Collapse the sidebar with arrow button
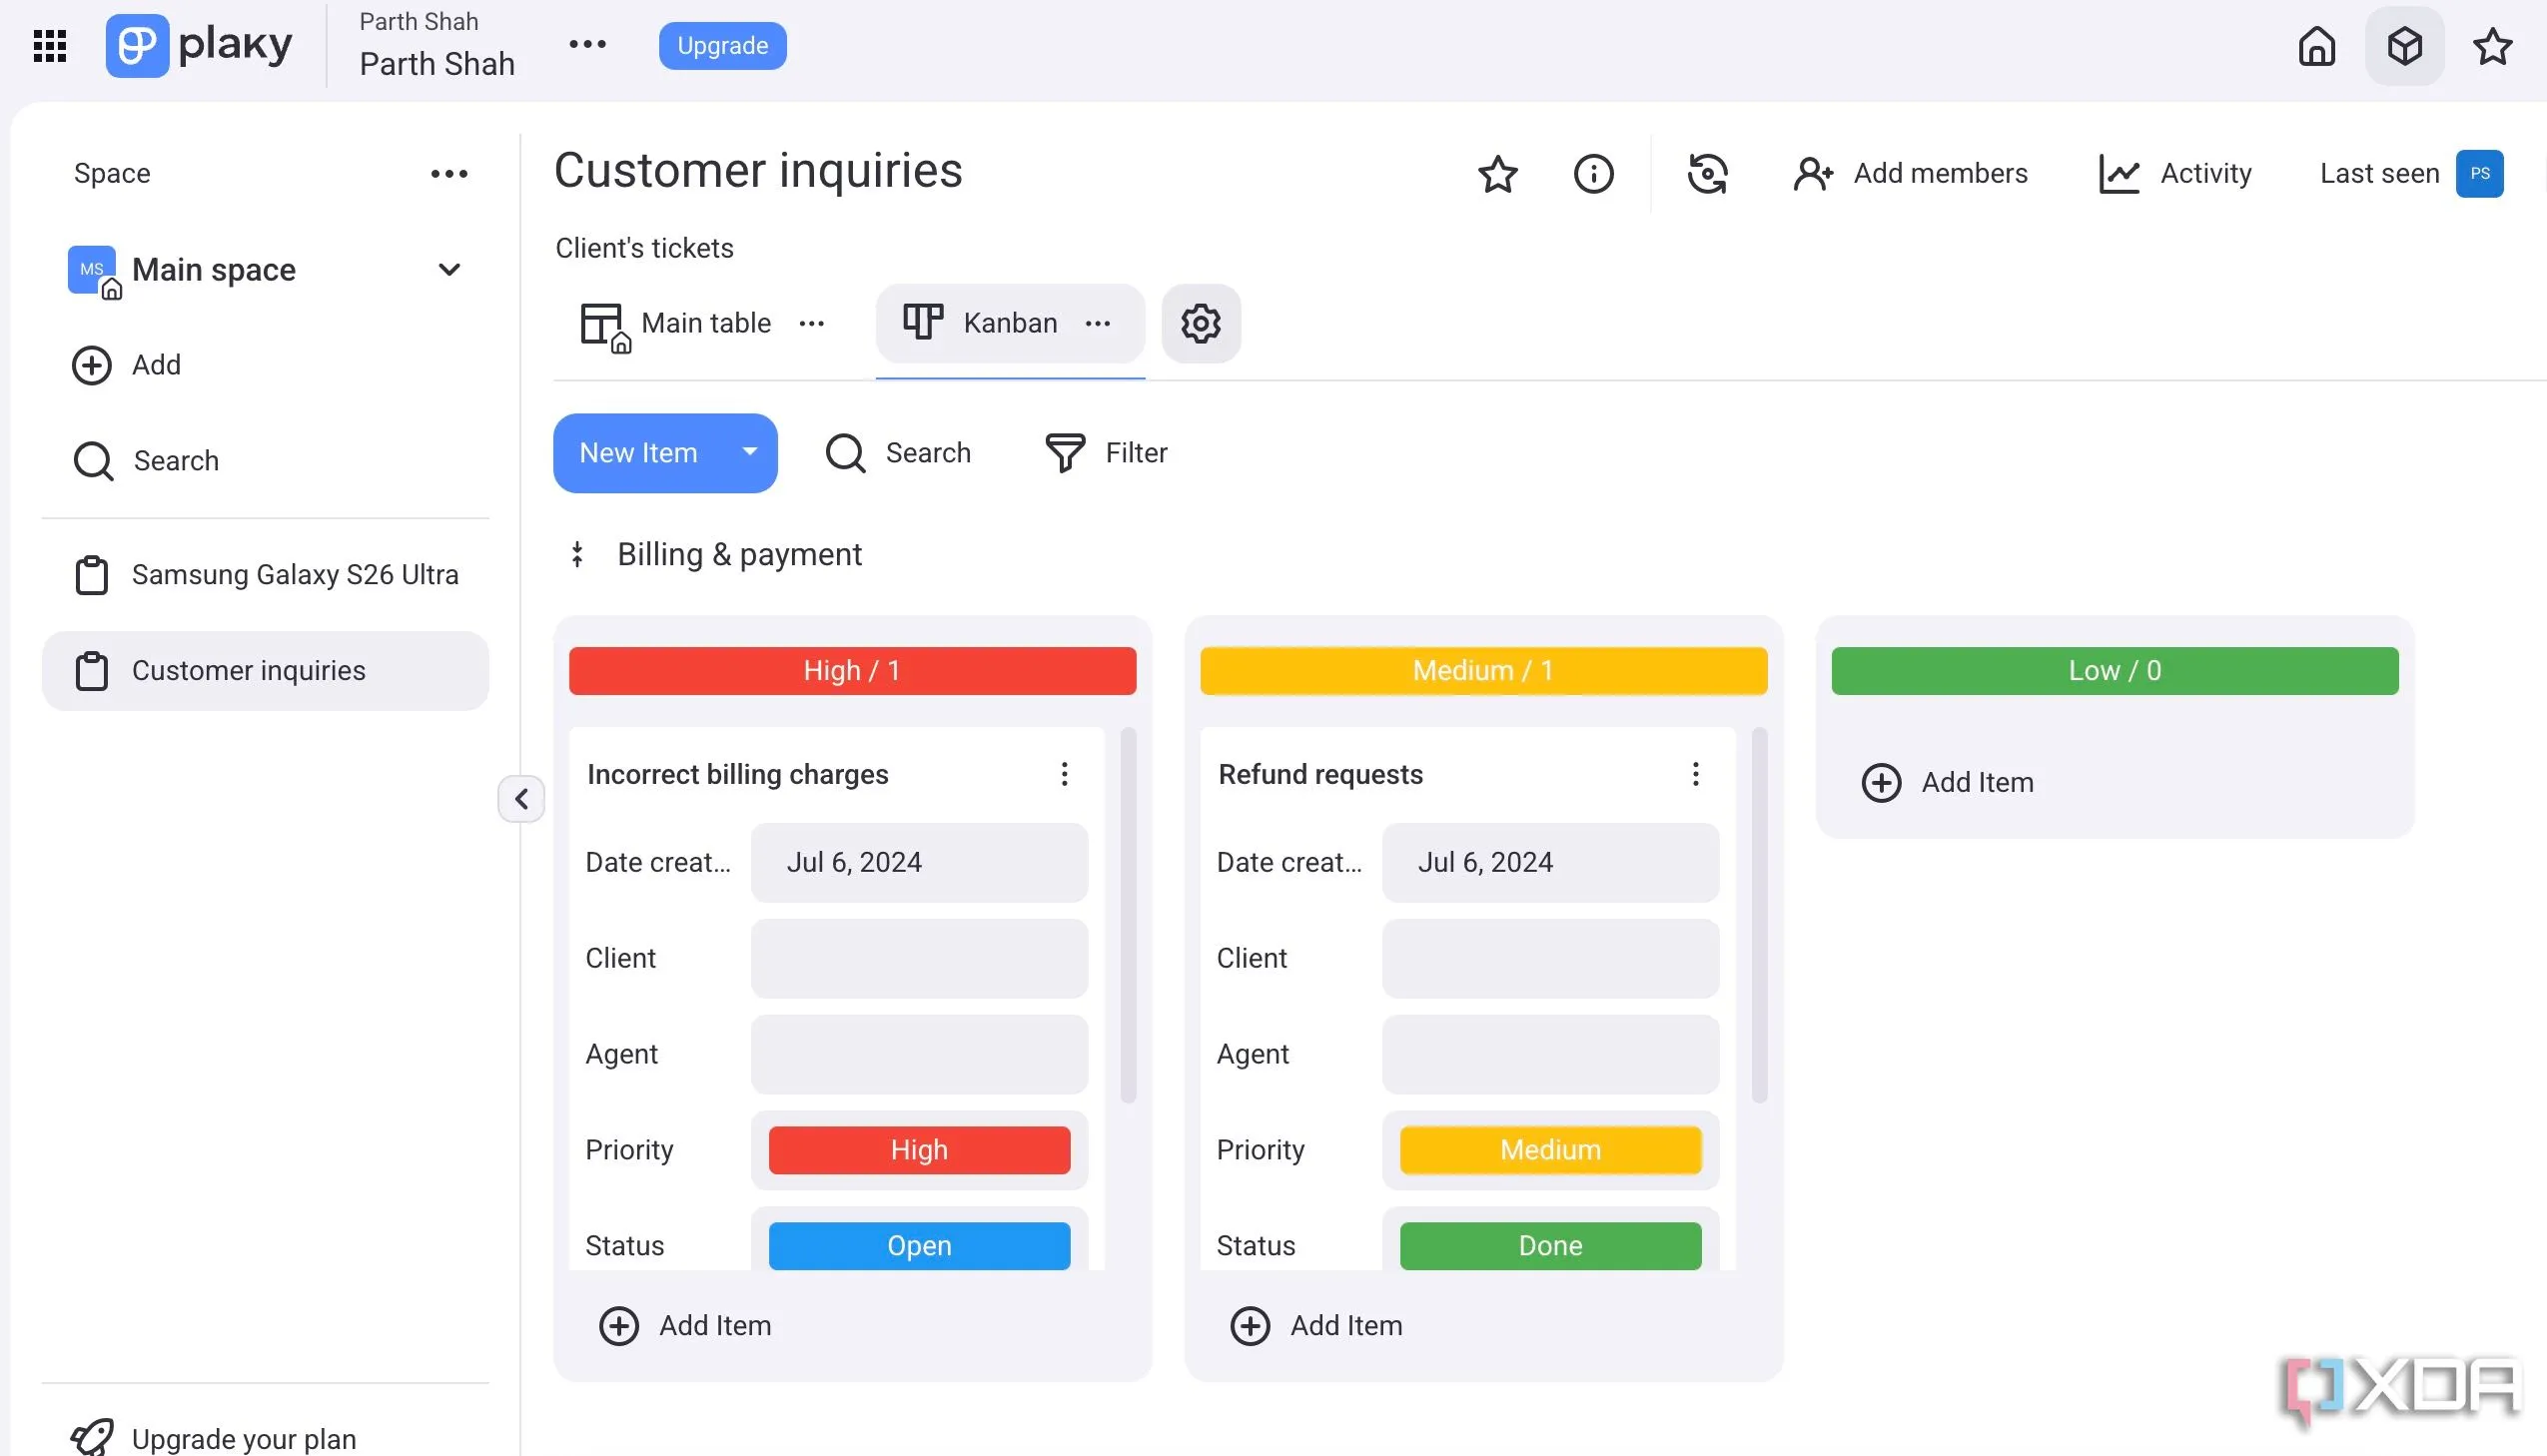The image size is (2547, 1456). [x=521, y=798]
